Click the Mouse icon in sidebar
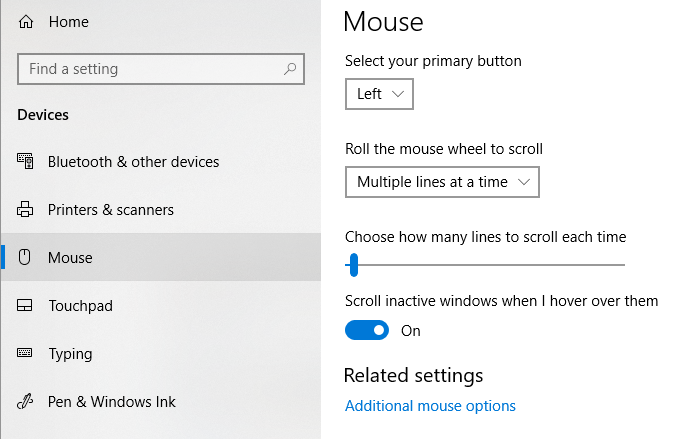 point(26,258)
